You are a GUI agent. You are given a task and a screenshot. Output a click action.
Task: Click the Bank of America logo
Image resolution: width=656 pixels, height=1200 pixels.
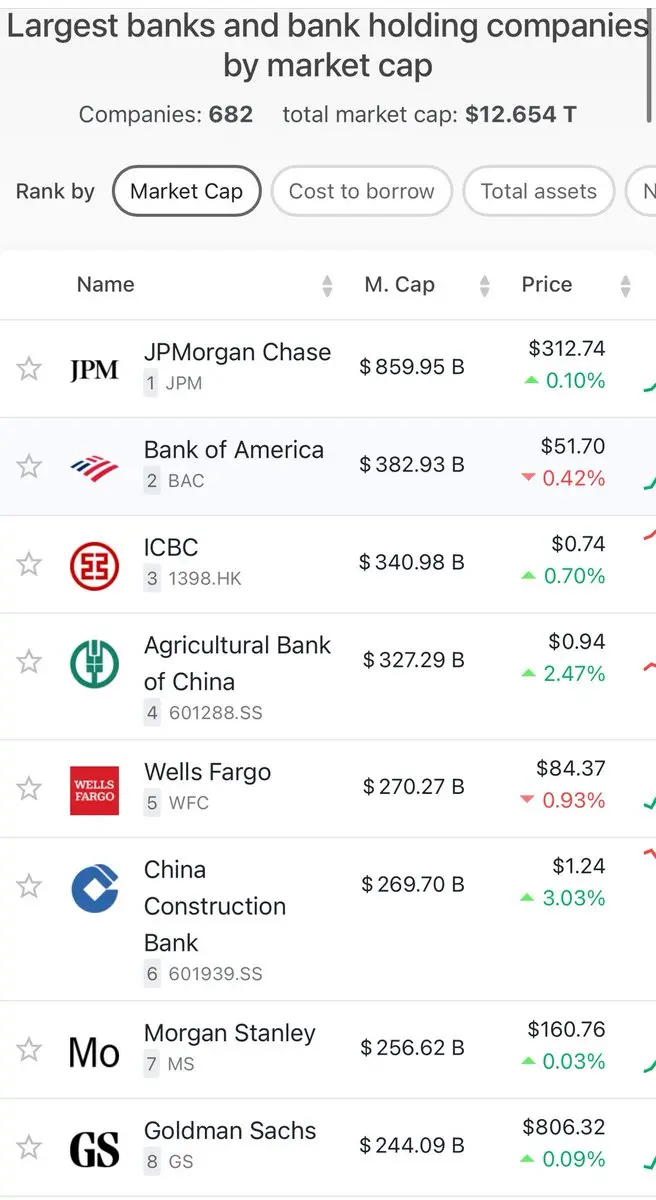(x=94, y=466)
